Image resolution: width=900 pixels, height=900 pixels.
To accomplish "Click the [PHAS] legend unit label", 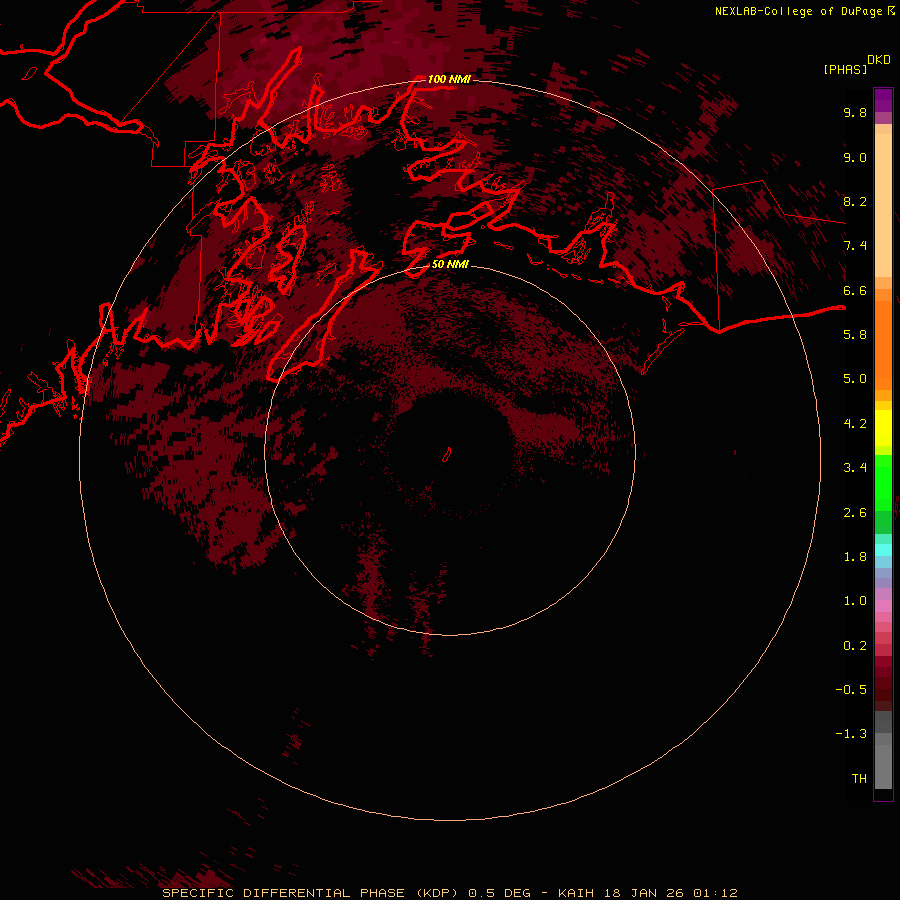I will (845, 70).
